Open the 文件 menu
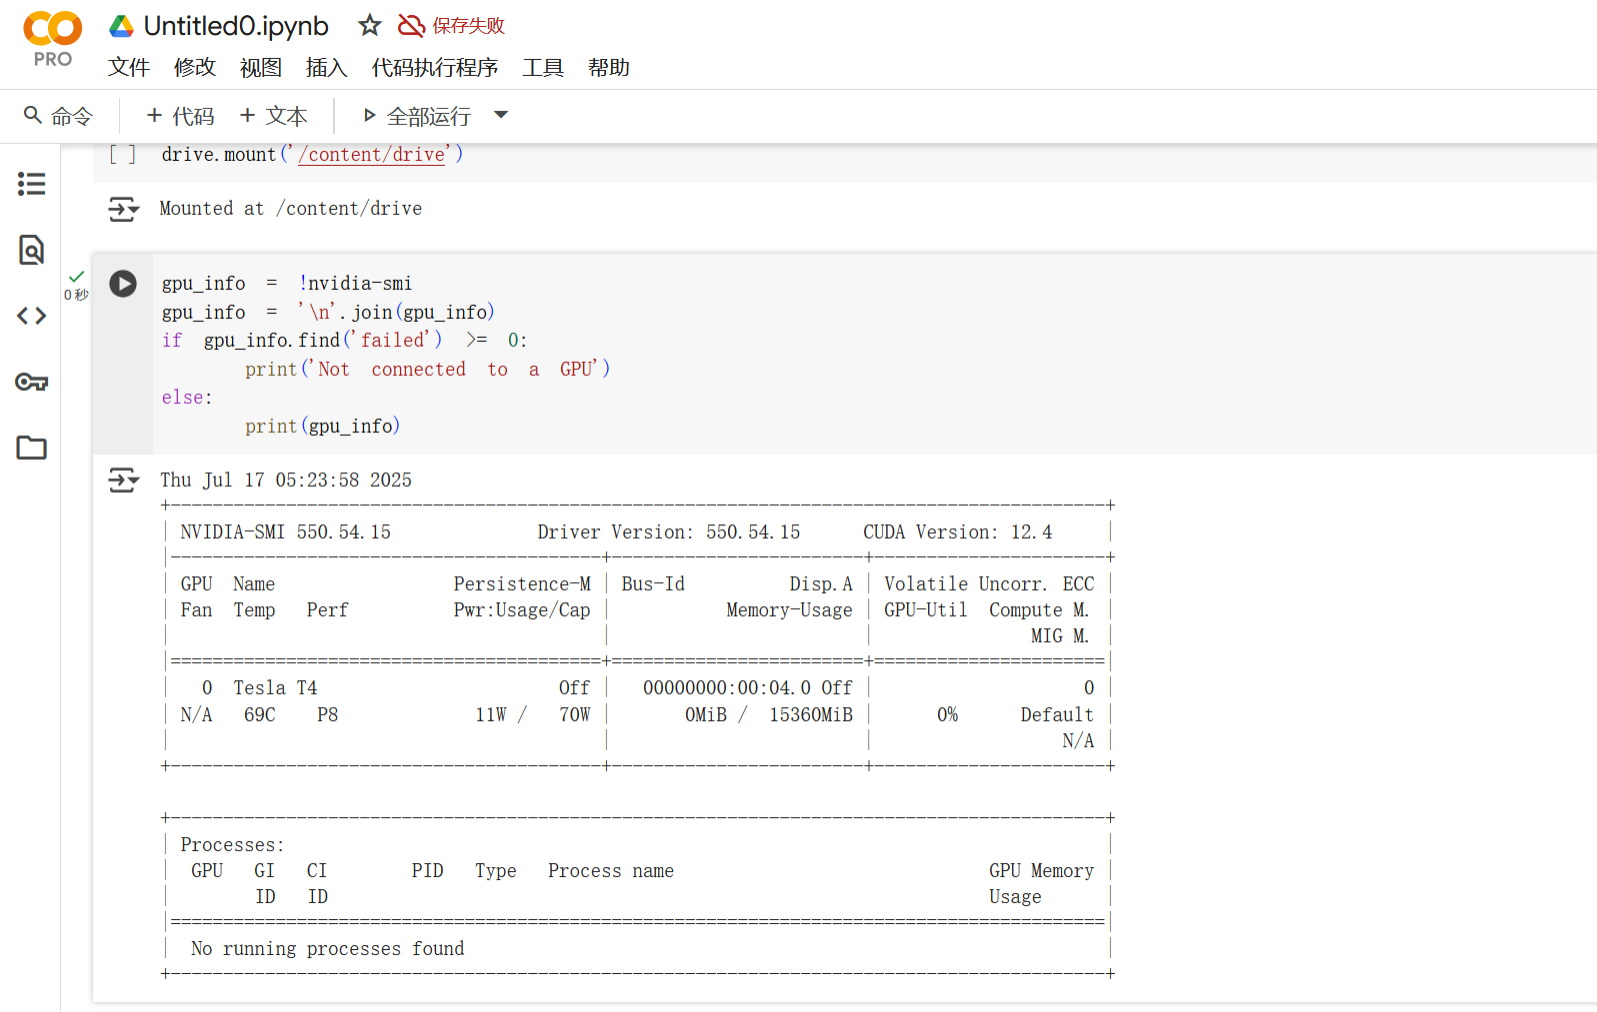The width and height of the screenshot is (1597, 1012). tap(129, 67)
